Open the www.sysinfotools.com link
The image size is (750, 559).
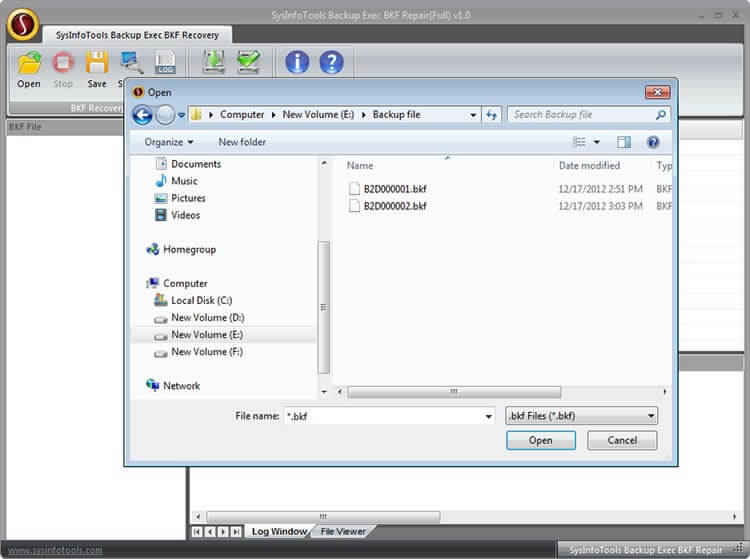(55, 550)
